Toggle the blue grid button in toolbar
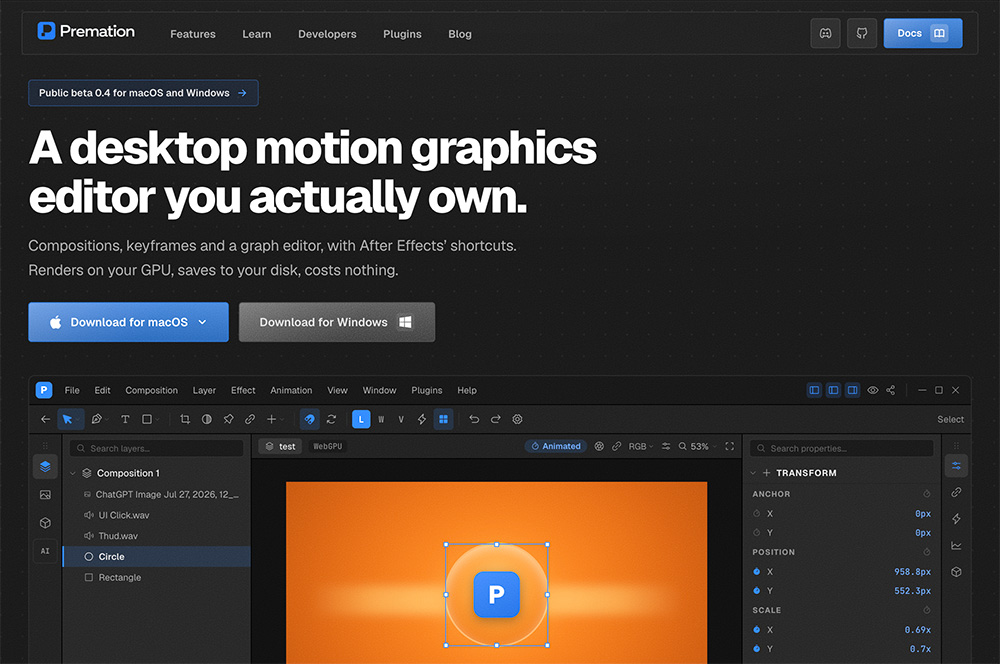Viewport: 1000px width, 664px height. (443, 419)
